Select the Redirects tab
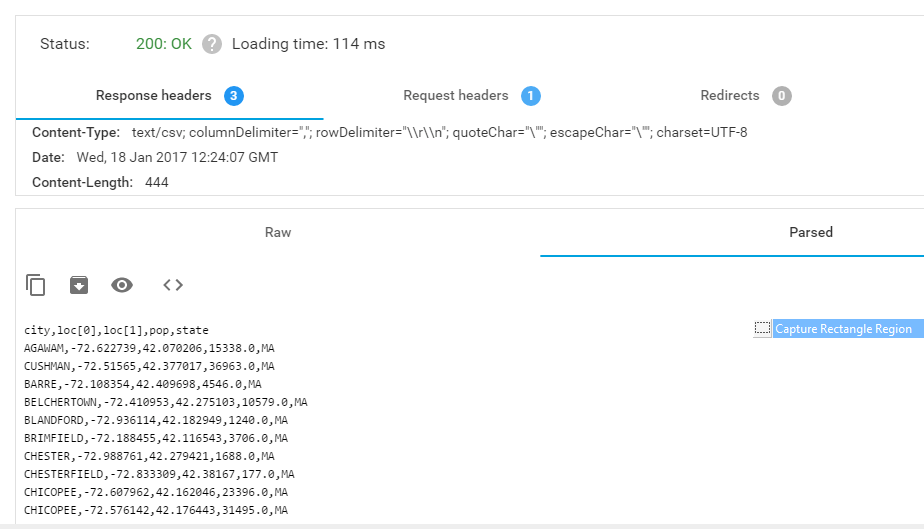Image resolution: width=924 pixels, height=529 pixels. (x=730, y=96)
